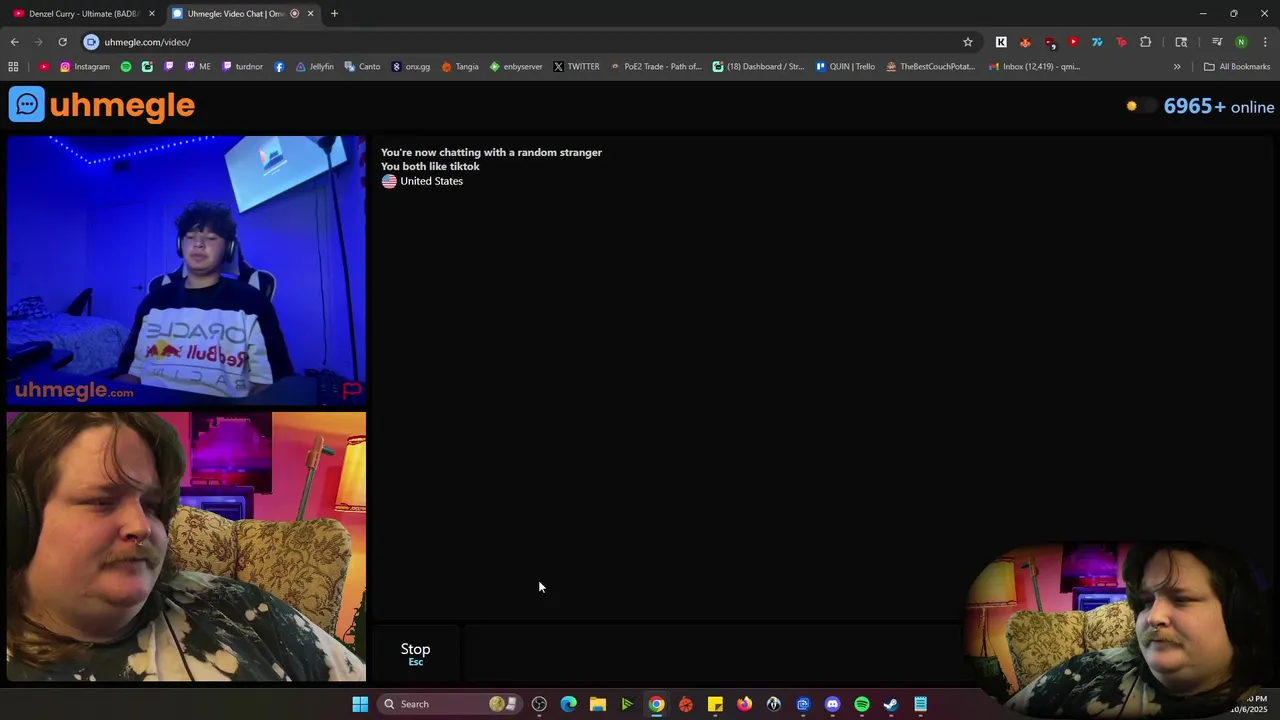The height and width of the screenshot is (720, 1280).
Task: Open the ME Twitch bookmark
Action: (x=198, y=67)
